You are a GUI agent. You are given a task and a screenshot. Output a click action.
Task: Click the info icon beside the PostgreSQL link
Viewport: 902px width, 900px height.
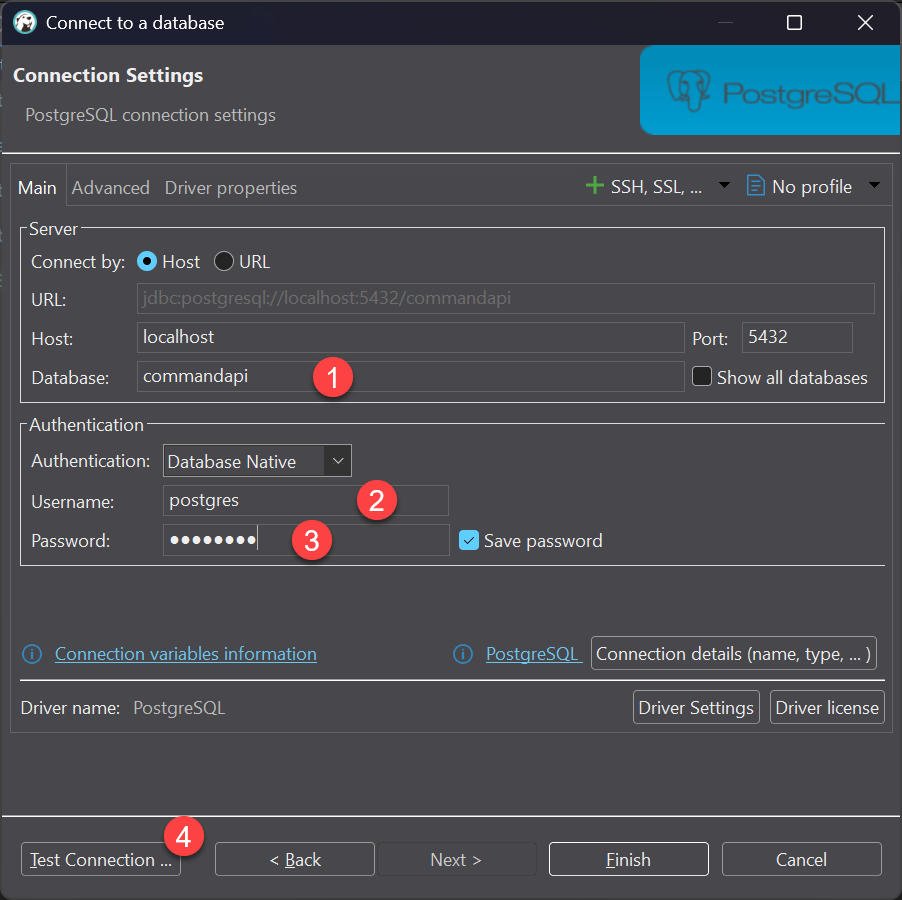463,653
